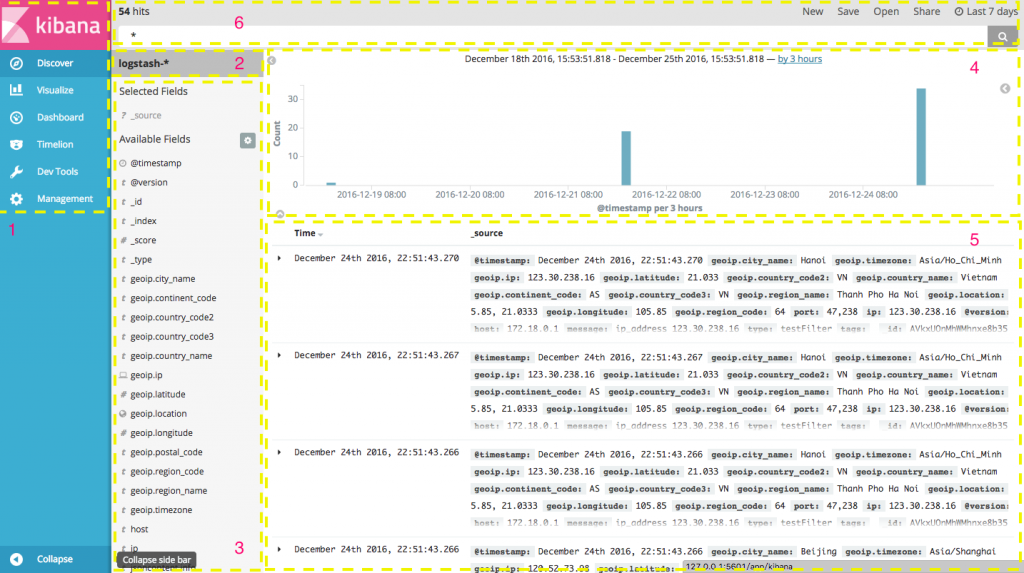Click the _score number type icon
The height and width of the screenshot is (573, 1024).
click(x=123, y=240)
